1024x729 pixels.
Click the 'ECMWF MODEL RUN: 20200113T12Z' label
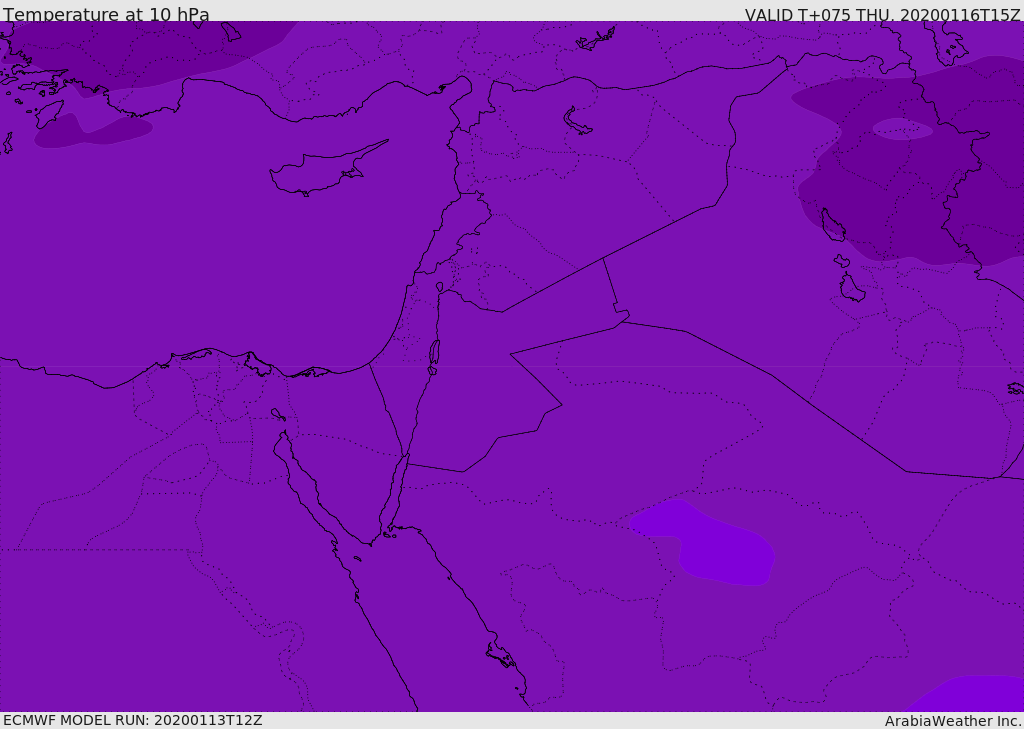tap(133, 721)
